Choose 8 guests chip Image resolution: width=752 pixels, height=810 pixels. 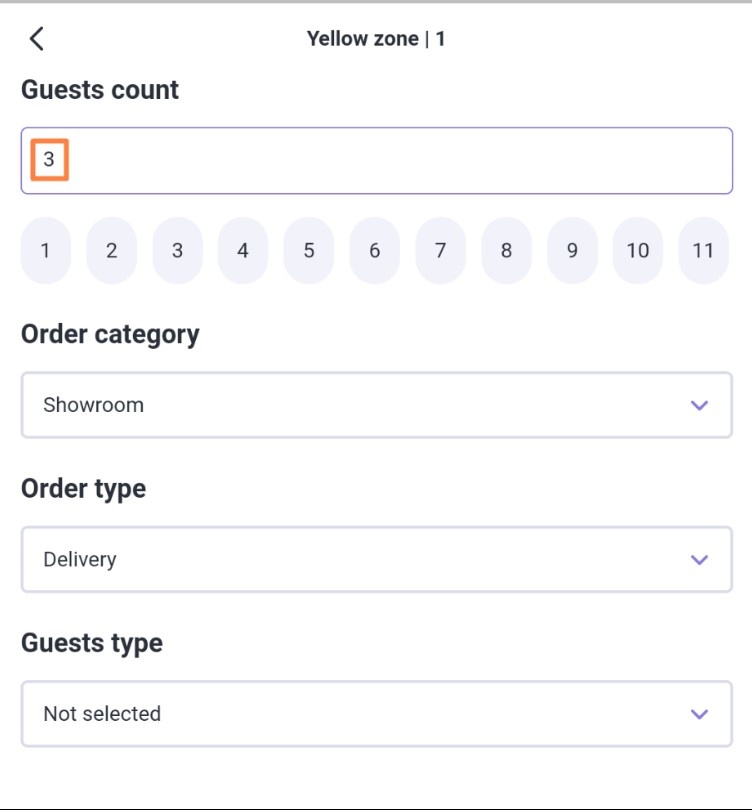tap(506, 251)
